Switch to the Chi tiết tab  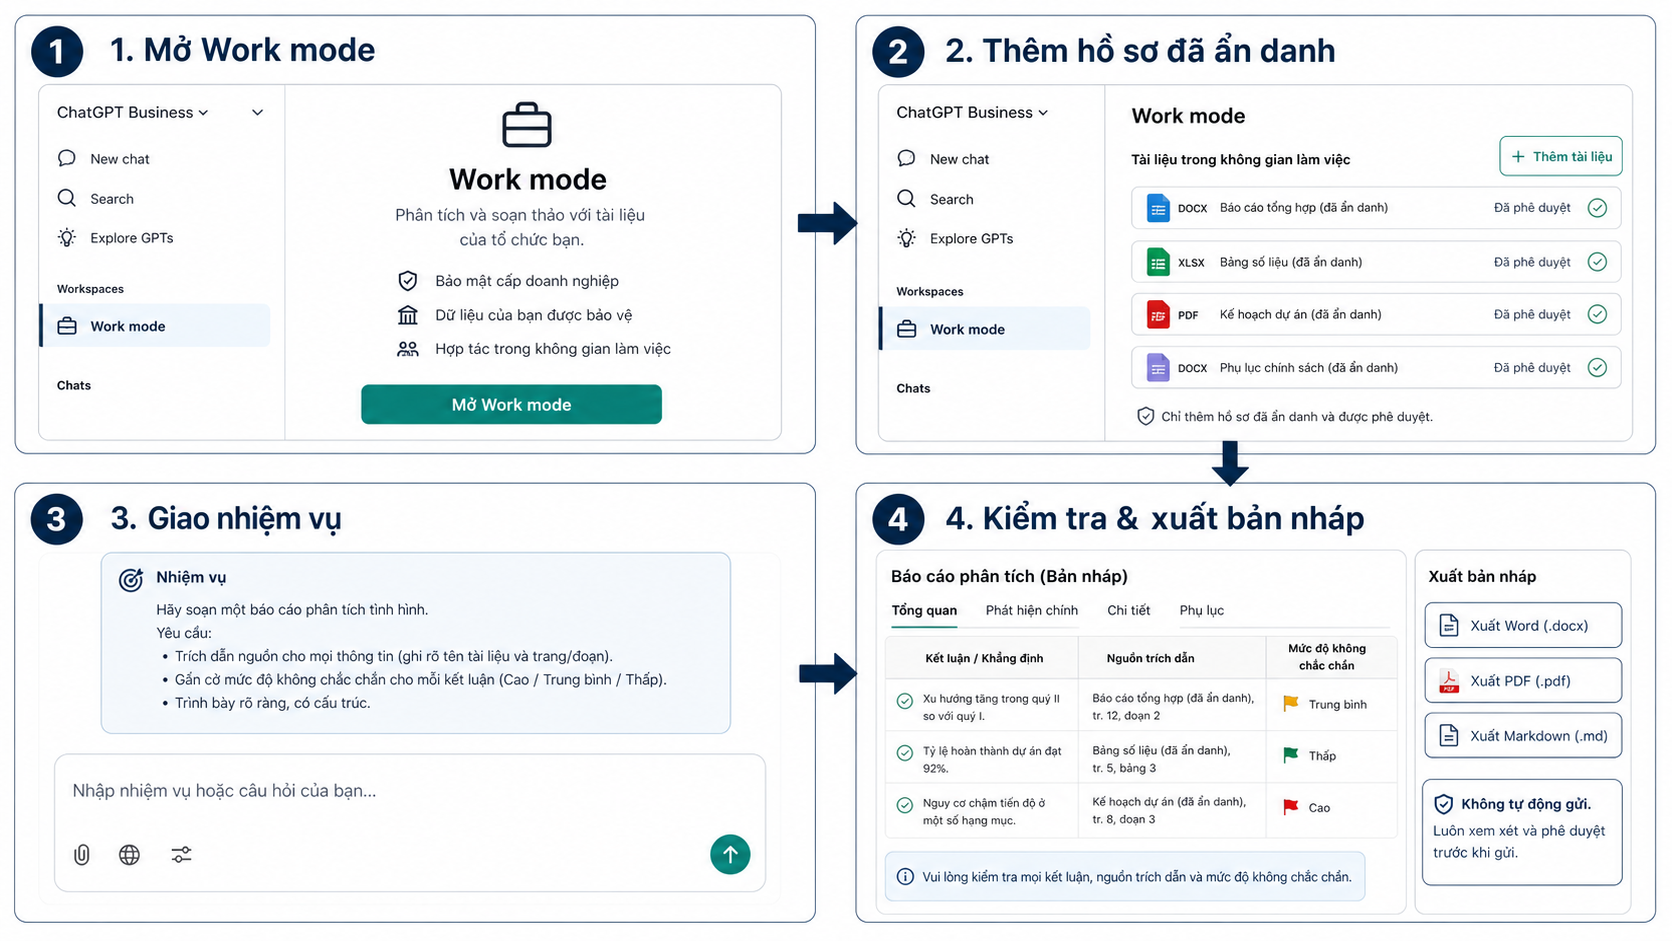click(1128, 610)
